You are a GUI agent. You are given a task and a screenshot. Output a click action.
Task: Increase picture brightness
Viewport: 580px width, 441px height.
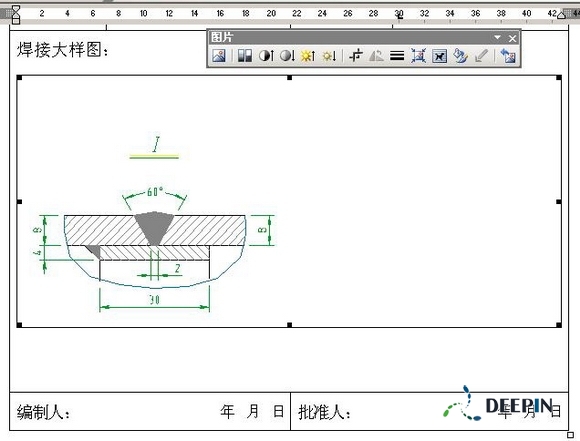(x=308, y=56)
